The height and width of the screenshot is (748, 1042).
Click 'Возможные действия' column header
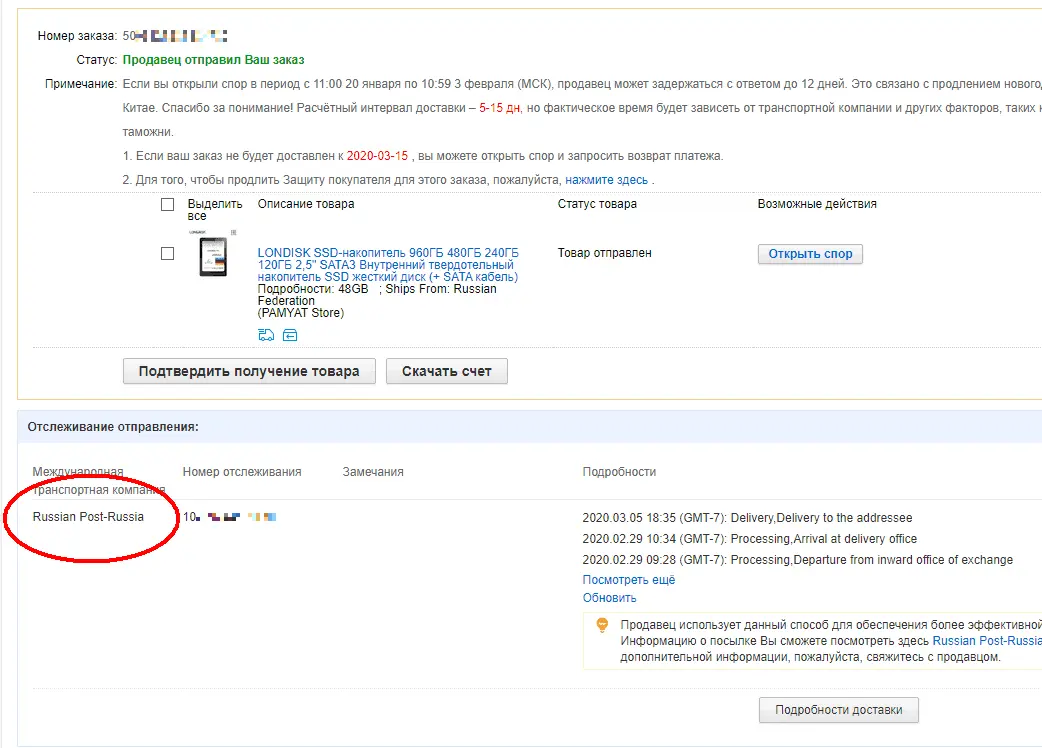click(817, 204)
